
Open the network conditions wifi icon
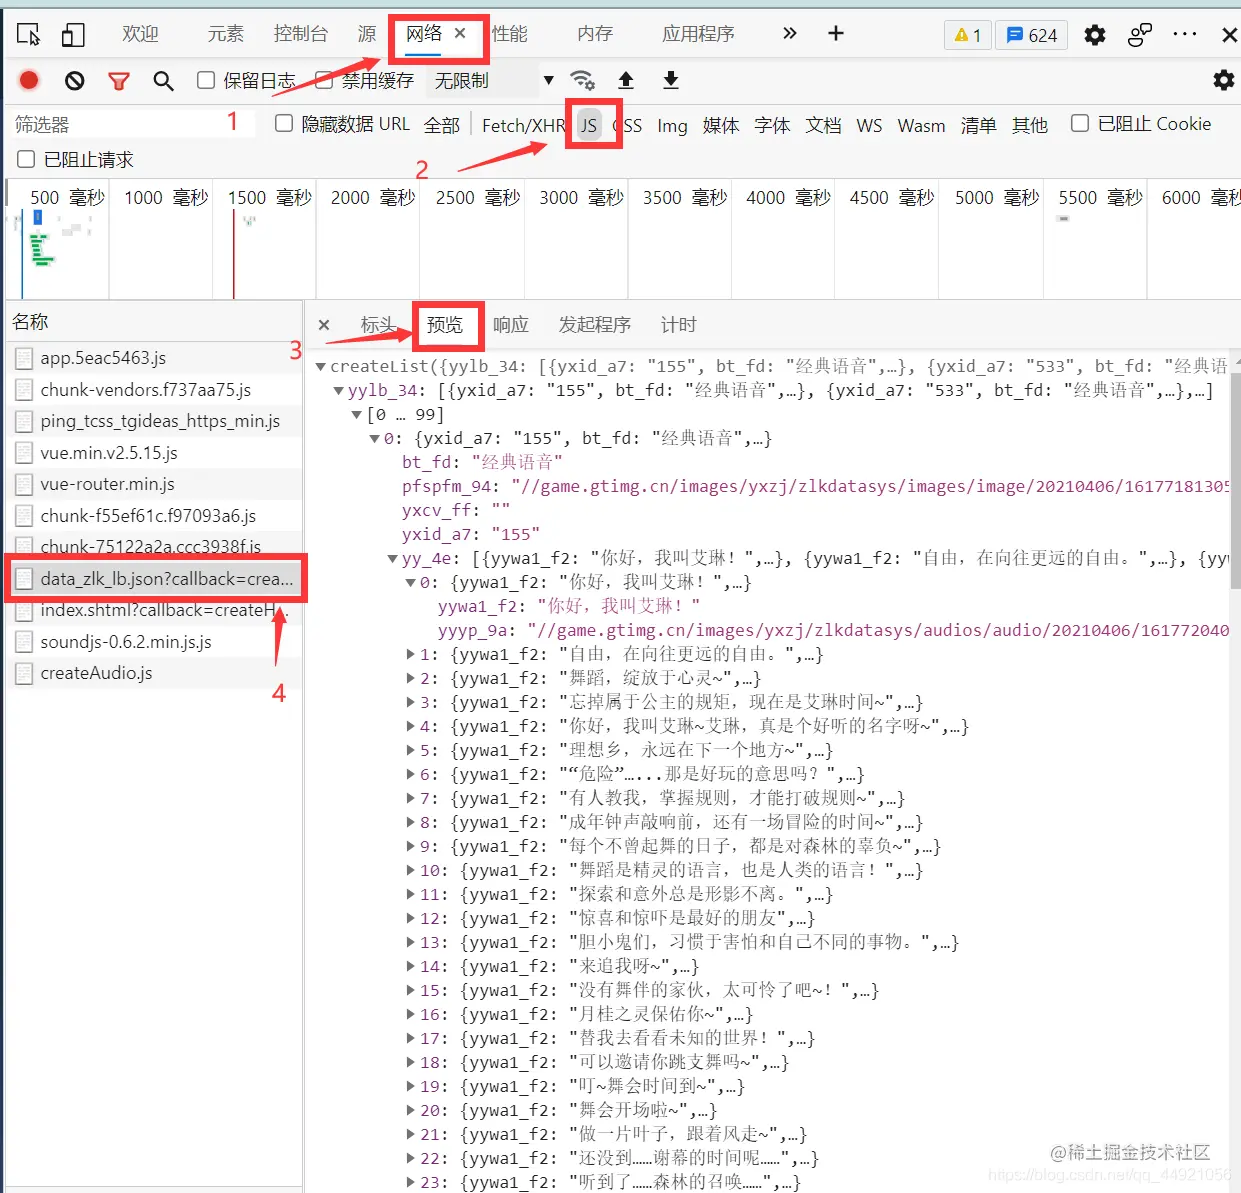click(x=582, y=80)
